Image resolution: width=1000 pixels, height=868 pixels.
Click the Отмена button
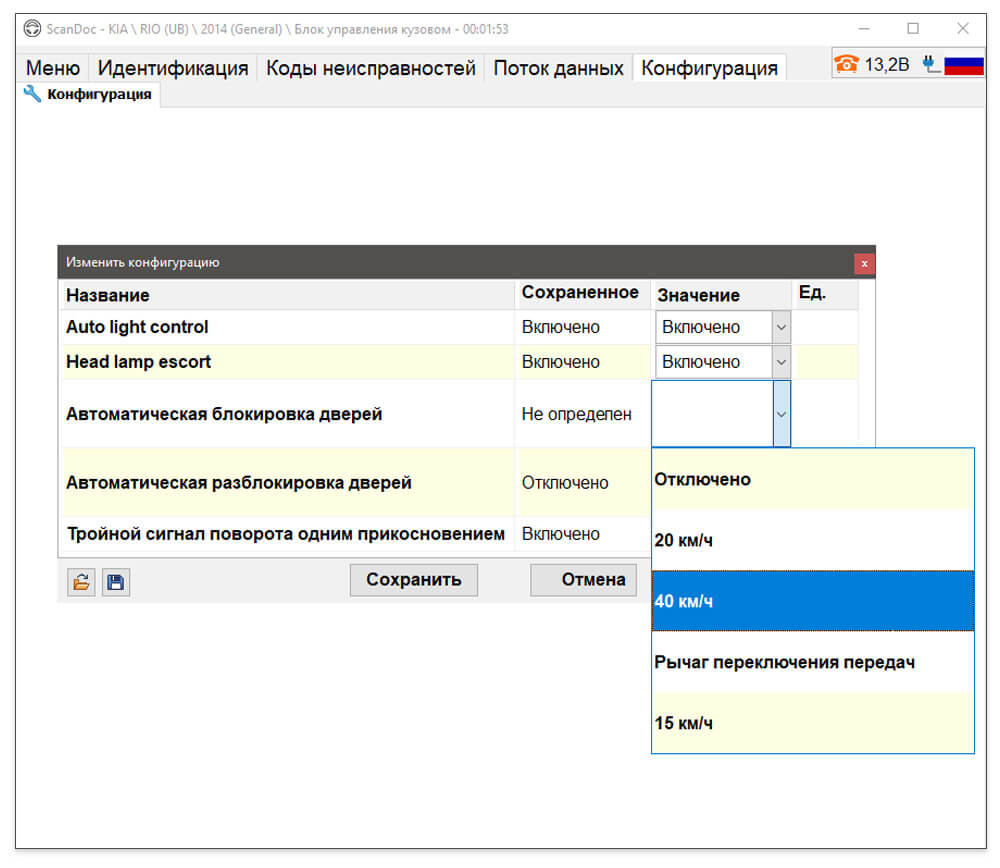584,580
